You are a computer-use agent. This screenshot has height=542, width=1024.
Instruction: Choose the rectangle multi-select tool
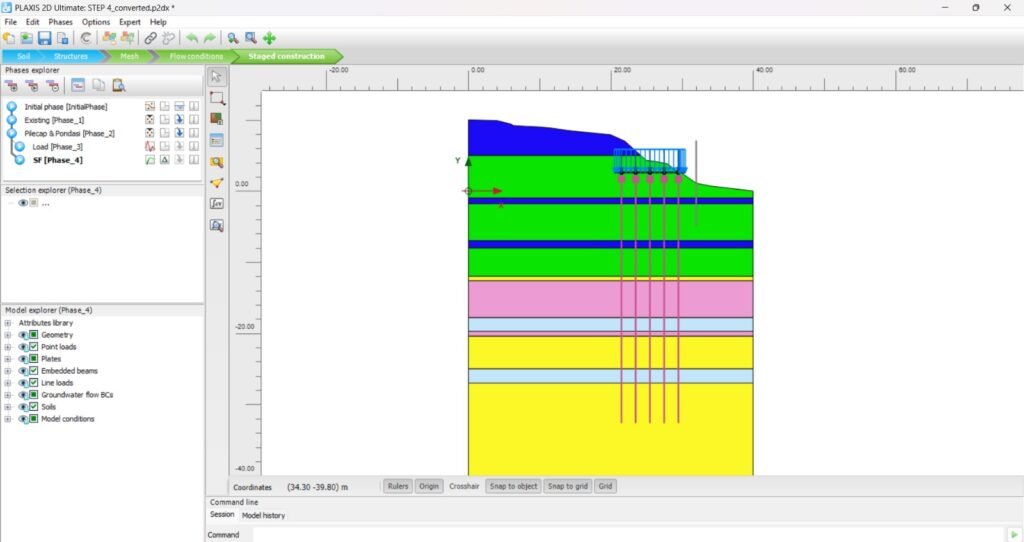click(216, 98)
